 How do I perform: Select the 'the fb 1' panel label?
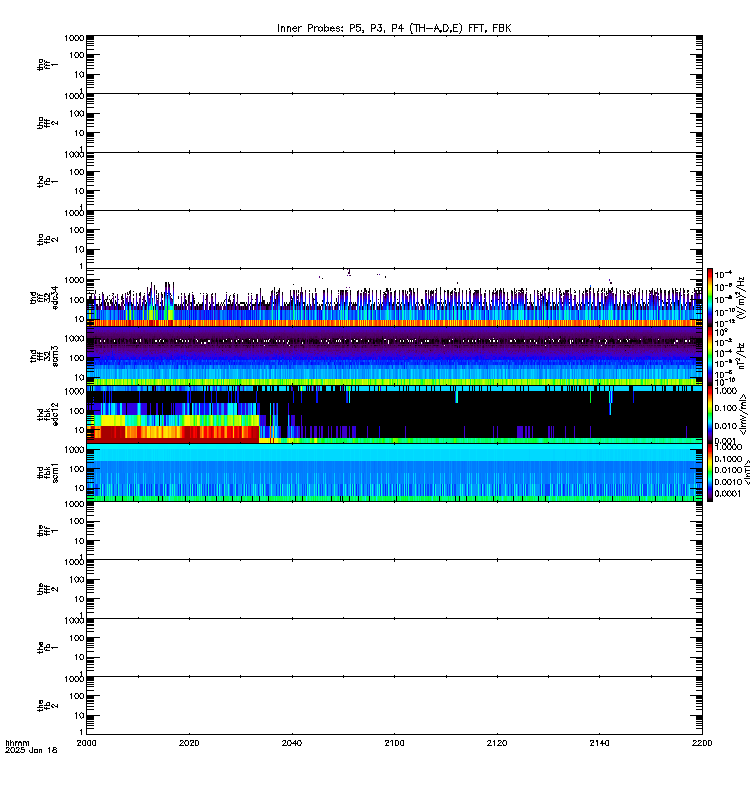tap(47, 647)
